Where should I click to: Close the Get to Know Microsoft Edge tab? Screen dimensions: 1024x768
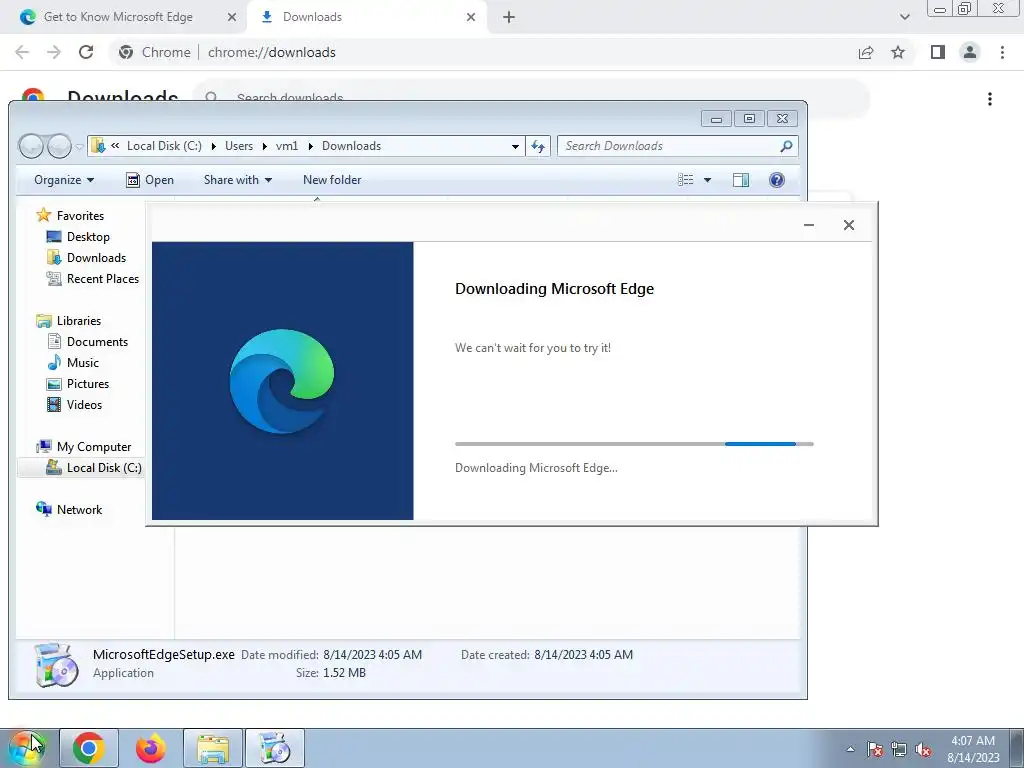(x=232, y=17)
